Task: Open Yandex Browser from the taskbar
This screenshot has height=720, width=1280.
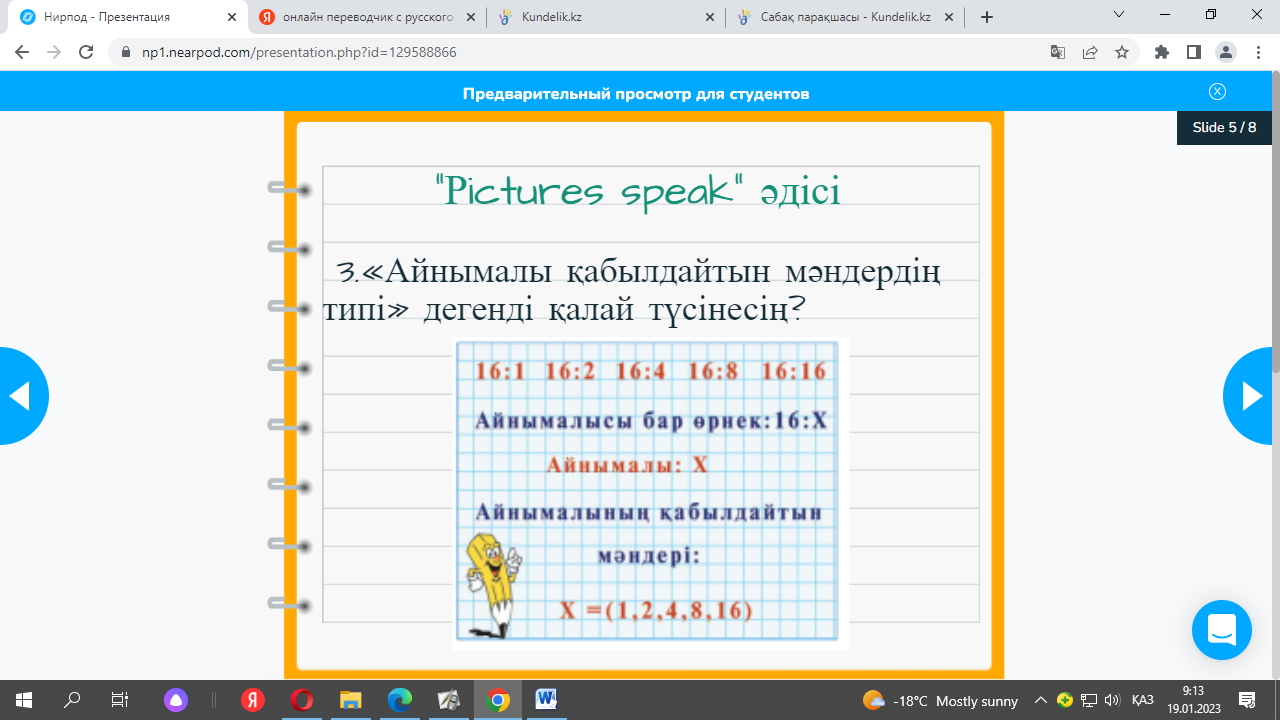Action: (253, 700)
